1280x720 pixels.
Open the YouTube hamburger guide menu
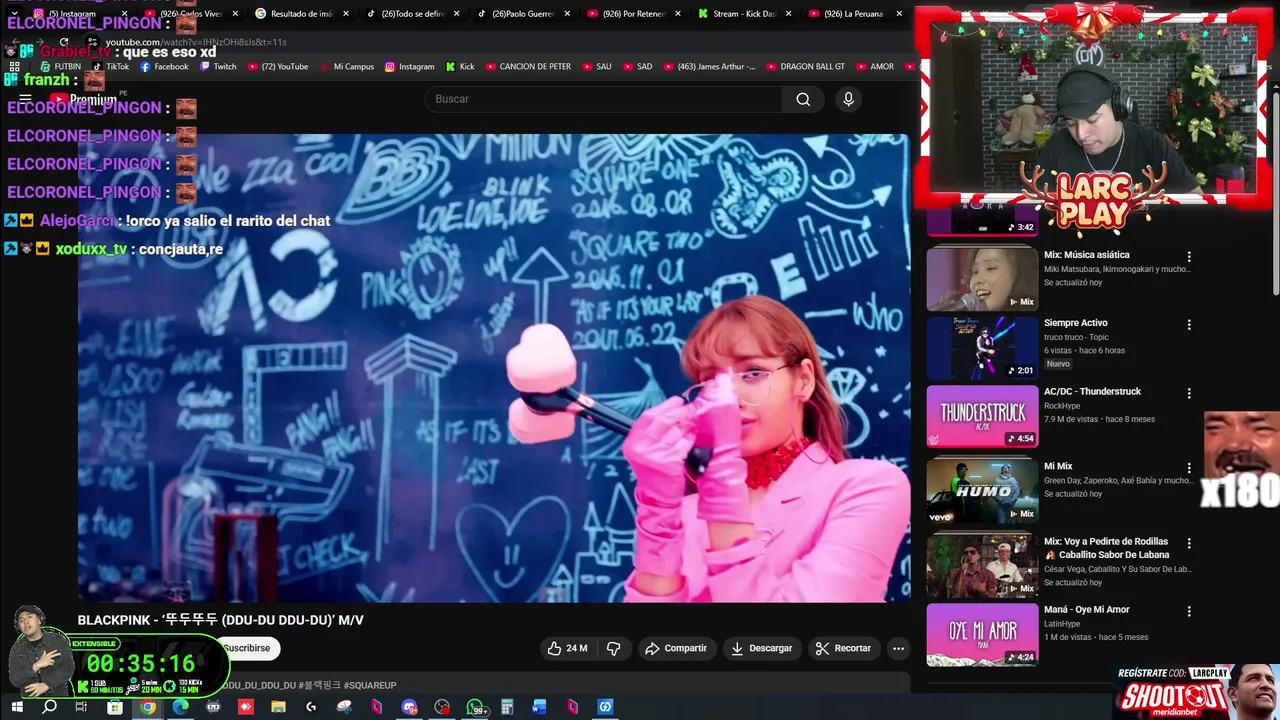click(26, 99)
